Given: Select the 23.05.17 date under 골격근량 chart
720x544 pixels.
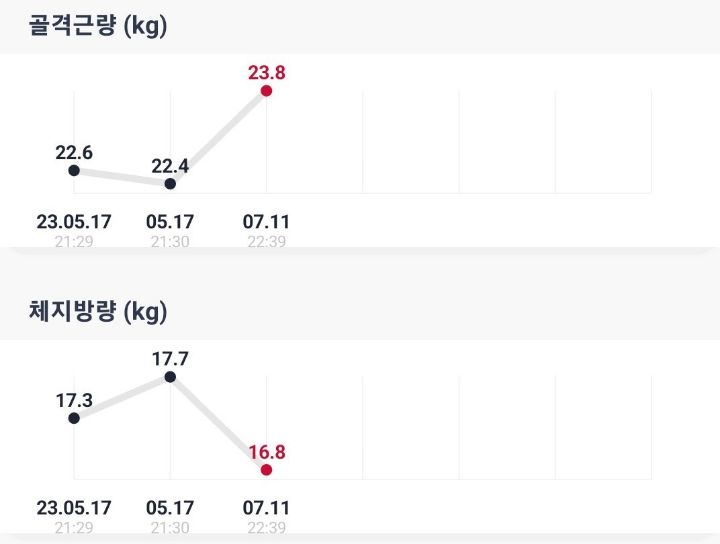Looking at the screenshot, I should point(74,222).
